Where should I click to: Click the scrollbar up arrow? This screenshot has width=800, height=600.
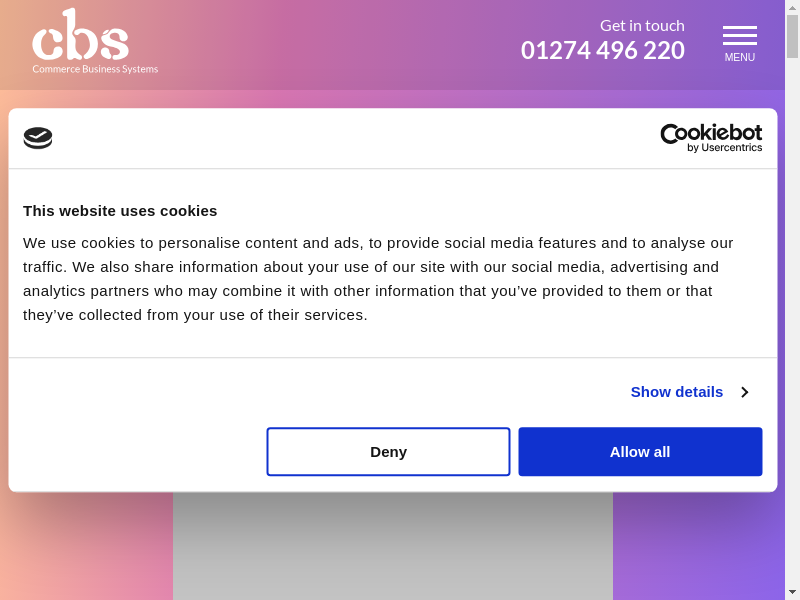[x=792, y=7]
